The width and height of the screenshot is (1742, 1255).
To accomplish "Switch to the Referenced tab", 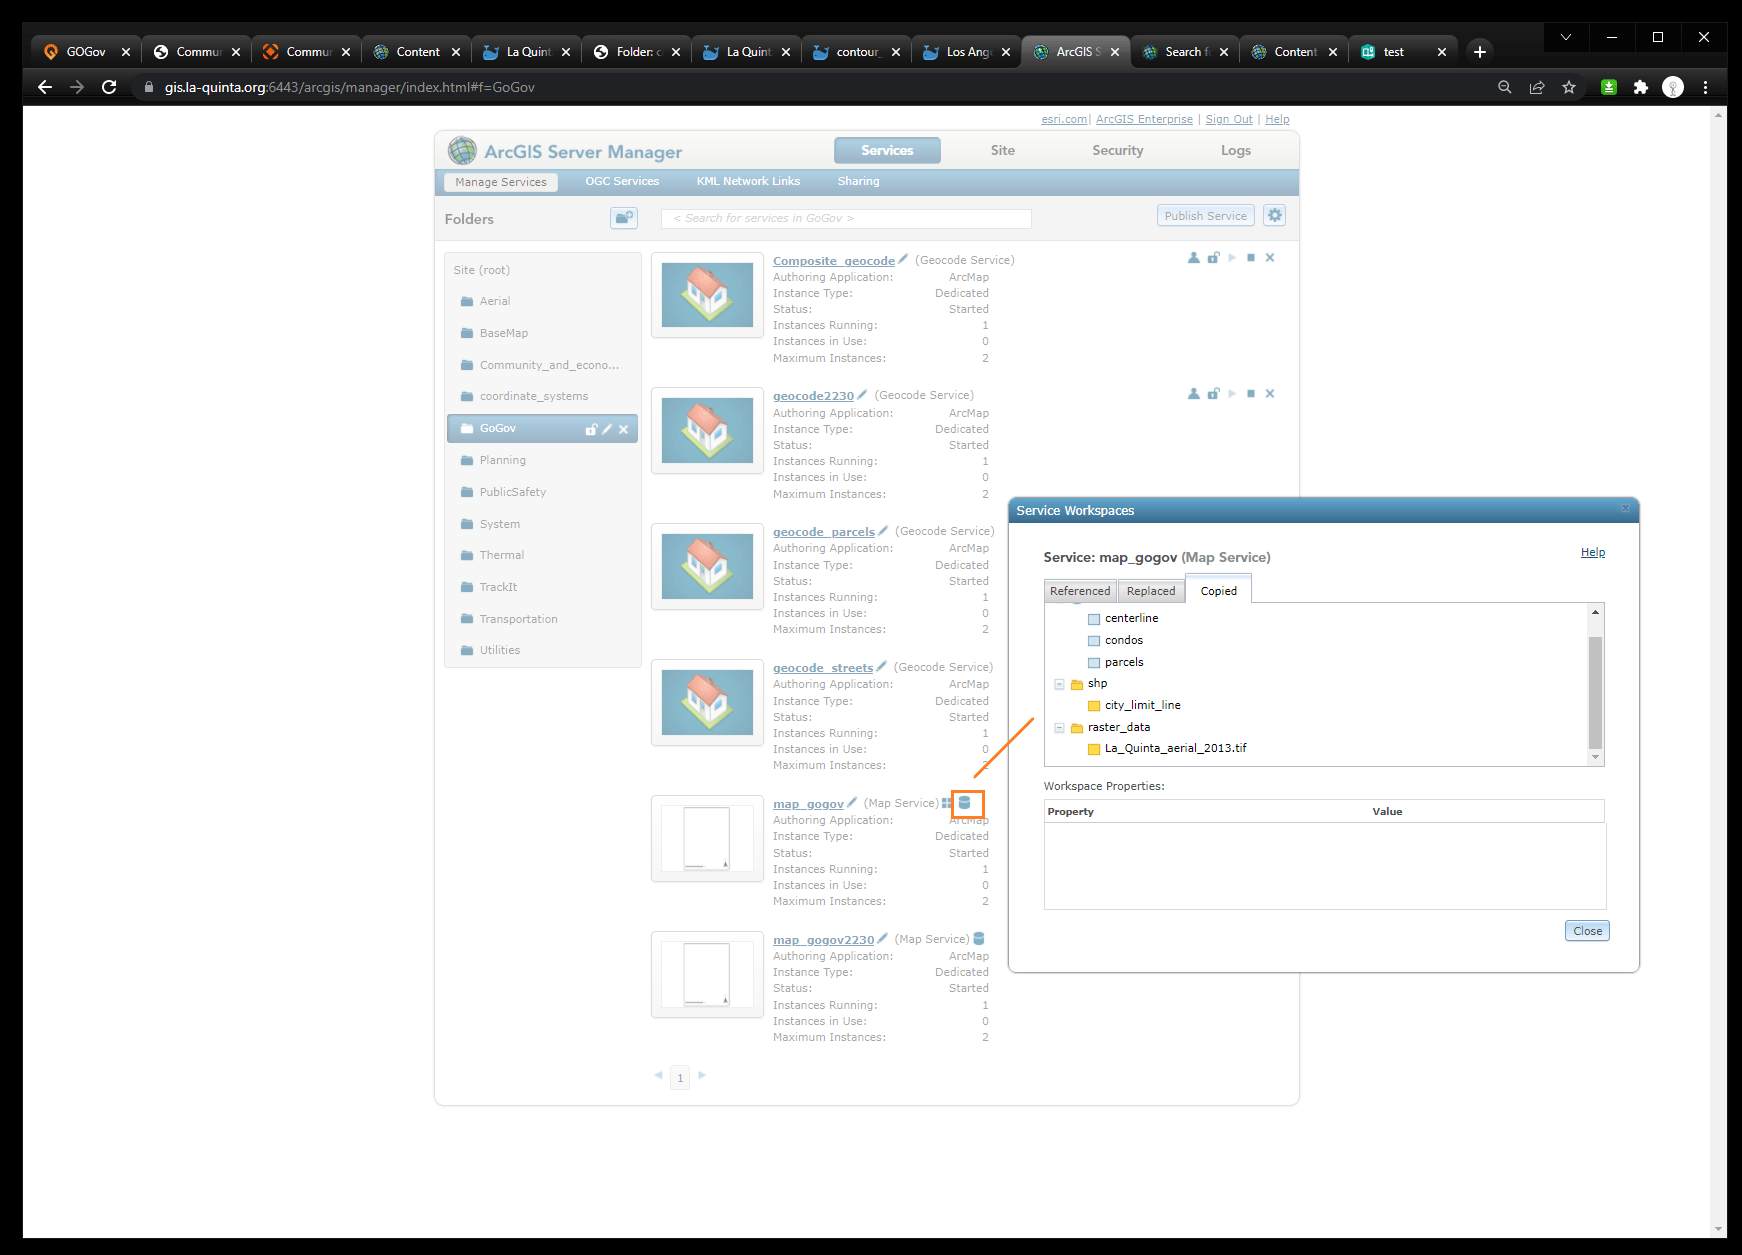I will [1080, 591].
